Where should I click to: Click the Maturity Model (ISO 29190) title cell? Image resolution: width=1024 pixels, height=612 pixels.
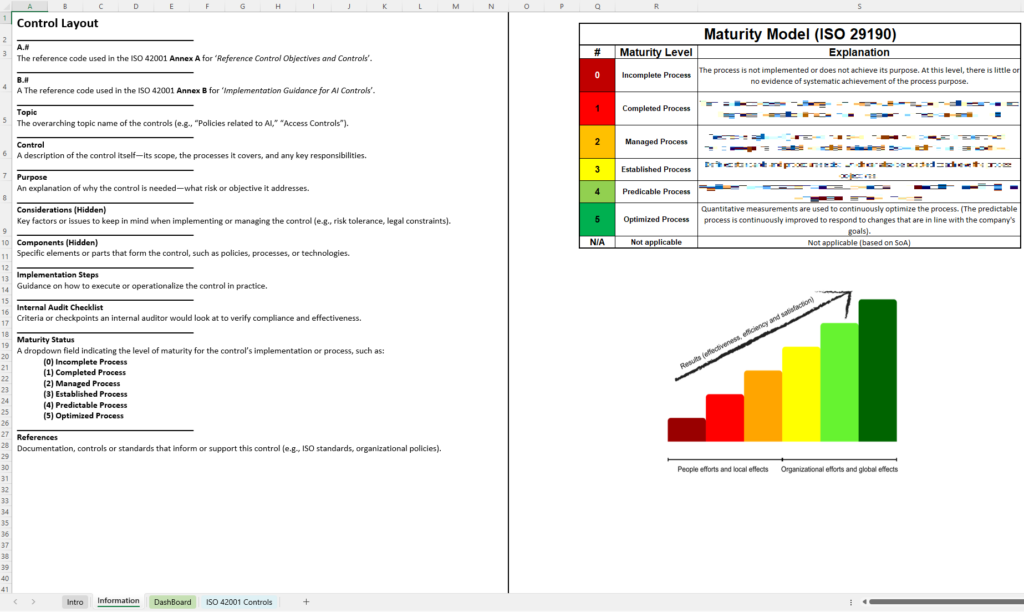point(798,33)
